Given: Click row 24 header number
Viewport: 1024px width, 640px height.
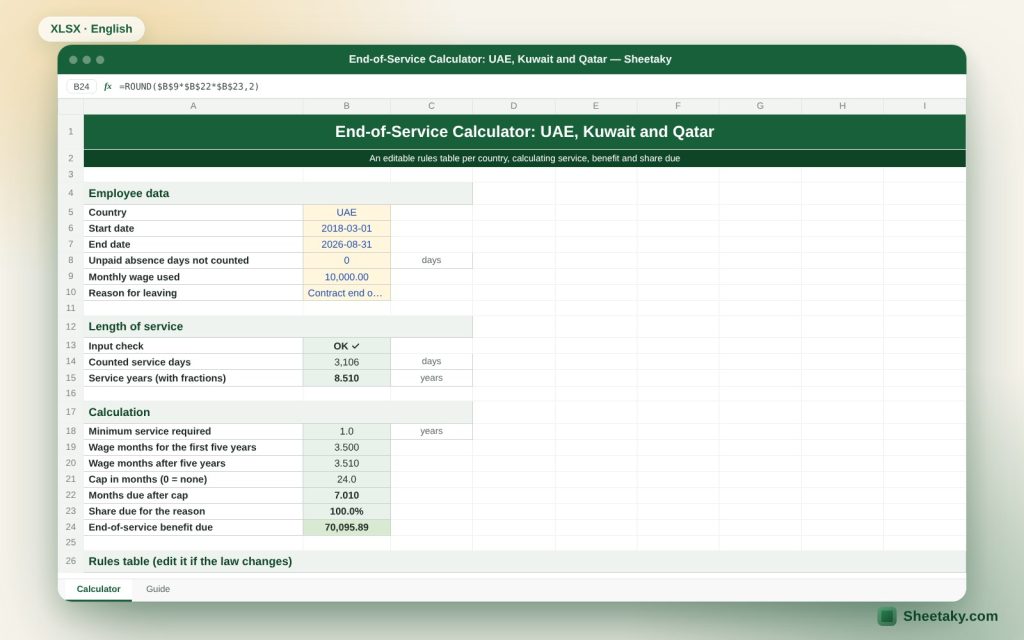Looking at the screenshot, I should [71, 527].
